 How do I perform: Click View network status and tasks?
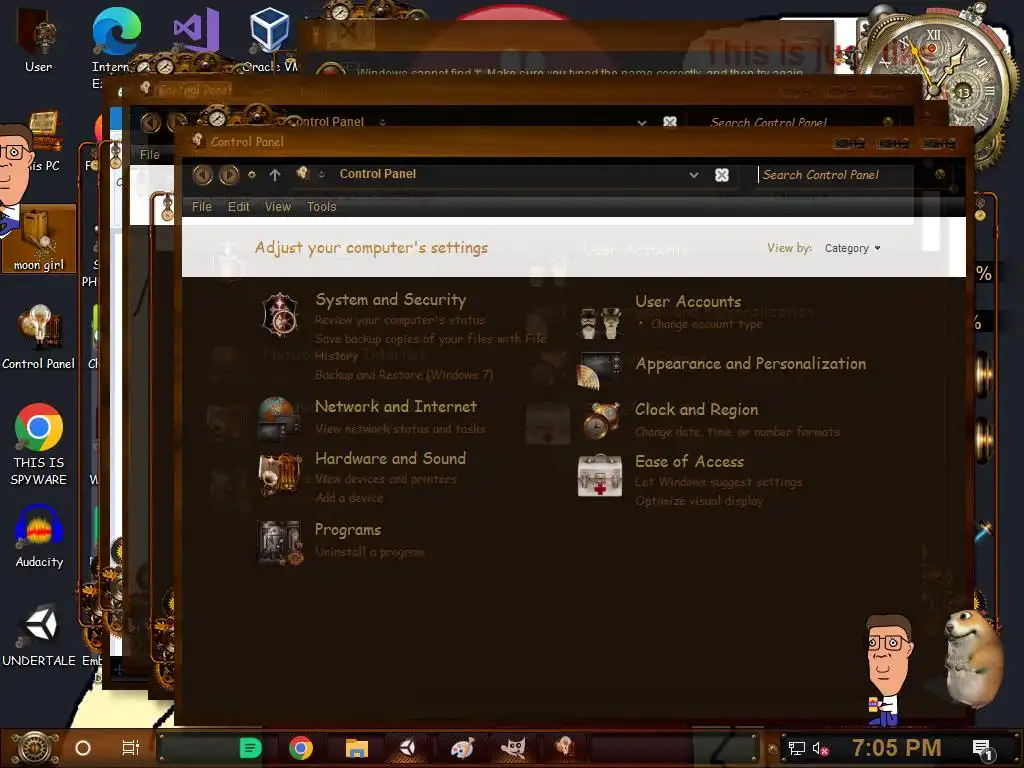[x=400, y=429]
